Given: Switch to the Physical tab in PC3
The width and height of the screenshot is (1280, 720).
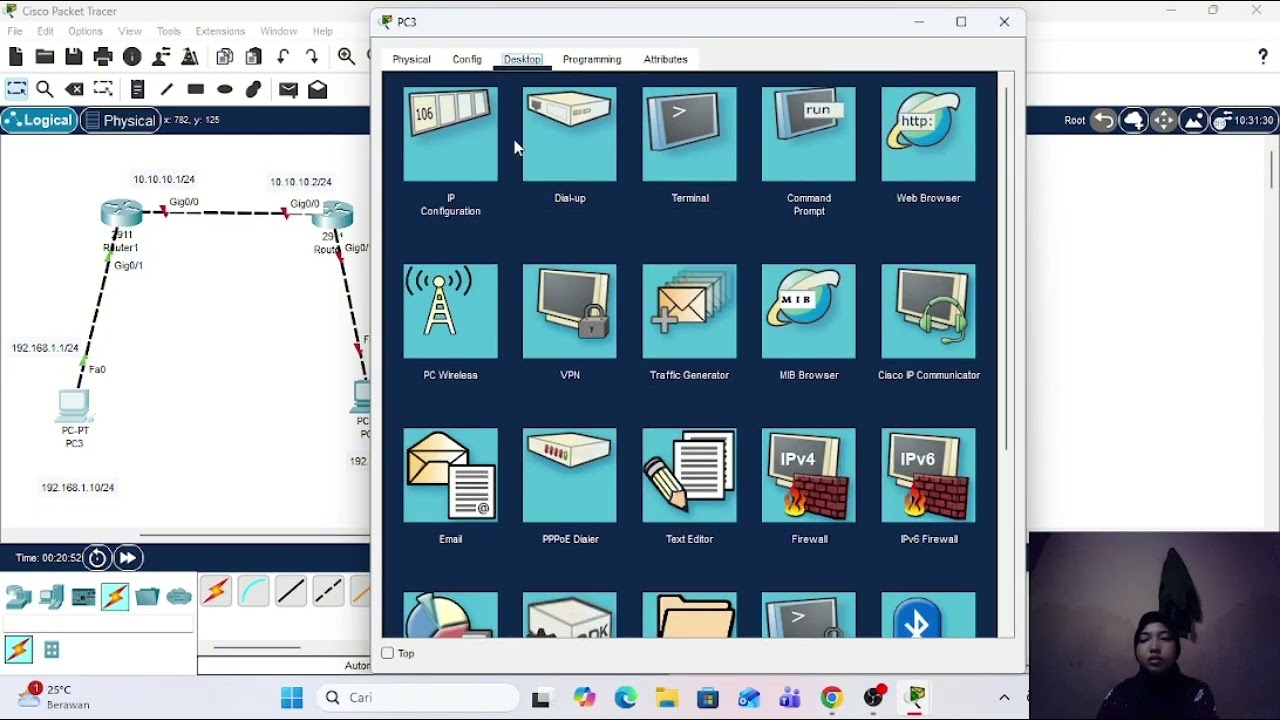Looking at the screenshot, I should click(x=411, y=59).
